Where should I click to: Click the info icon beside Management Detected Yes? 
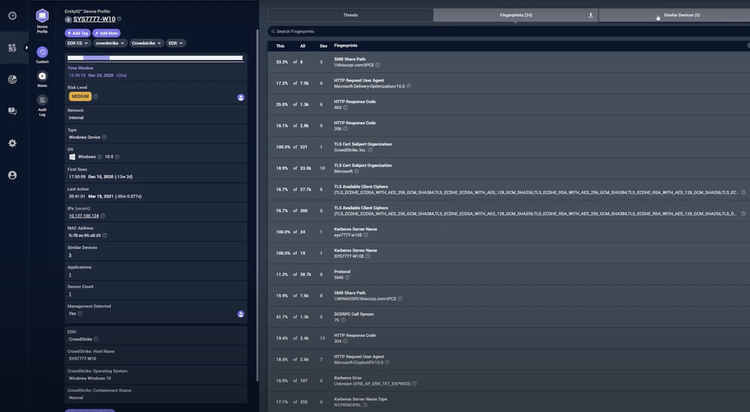(80, 313)
